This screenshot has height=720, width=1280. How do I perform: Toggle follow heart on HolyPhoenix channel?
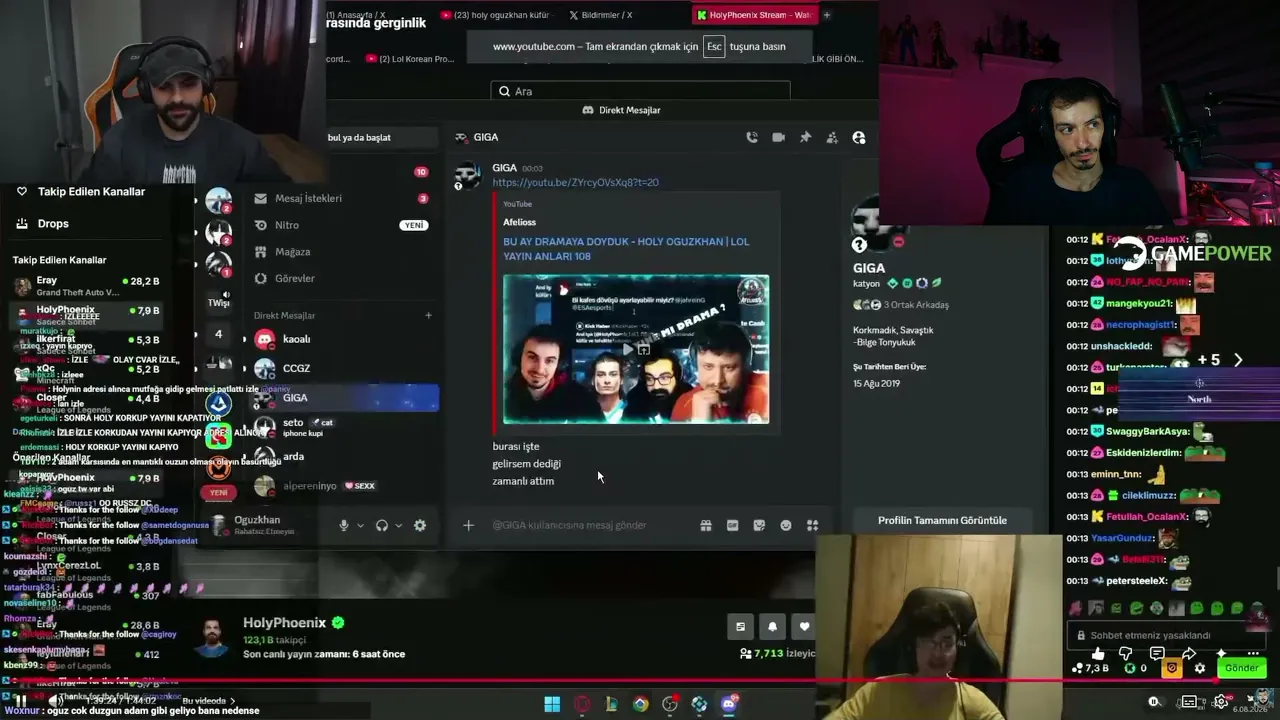coord(805,627)
